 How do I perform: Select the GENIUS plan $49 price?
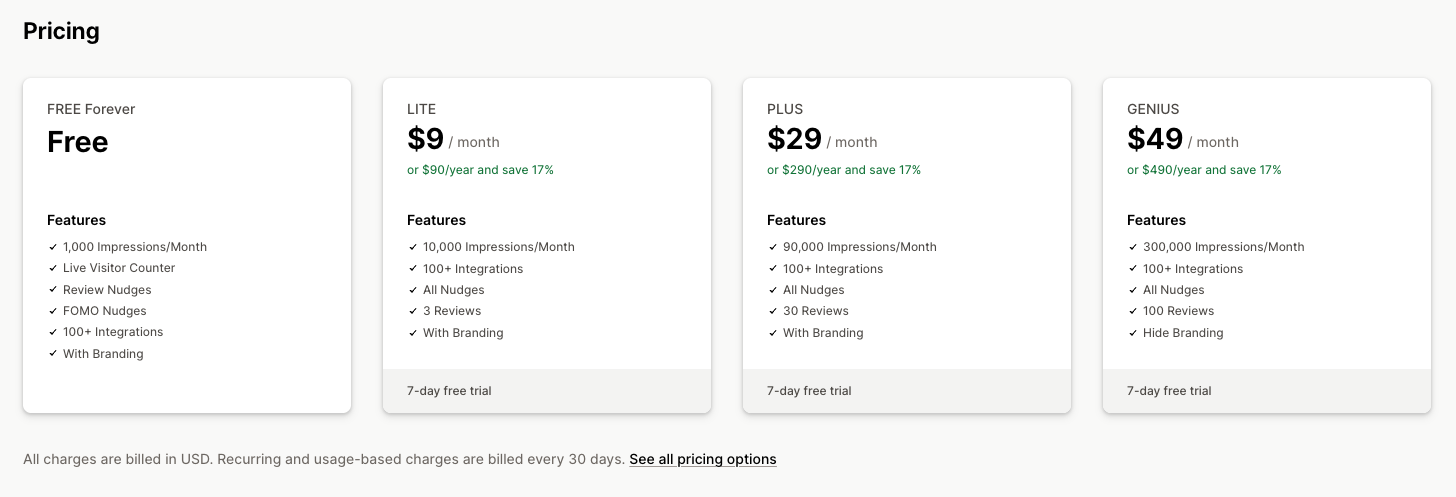click(1155, 140)
